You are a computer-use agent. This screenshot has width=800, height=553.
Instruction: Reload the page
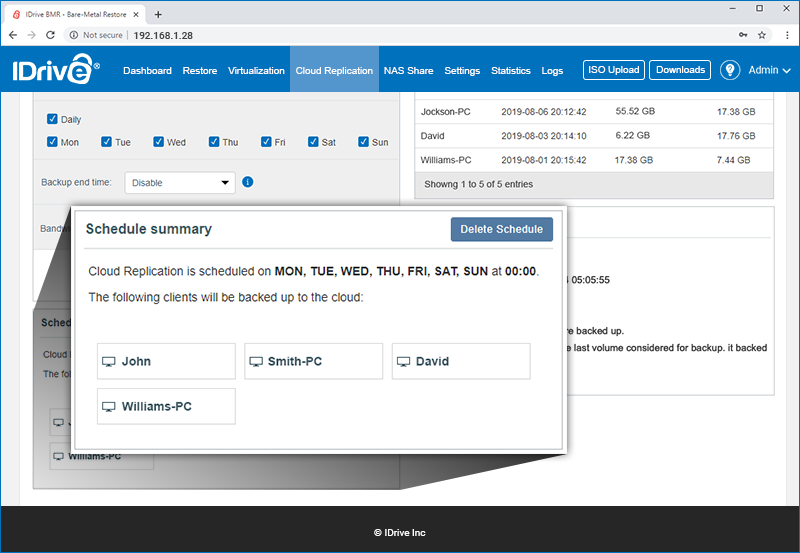coord(50,35)
